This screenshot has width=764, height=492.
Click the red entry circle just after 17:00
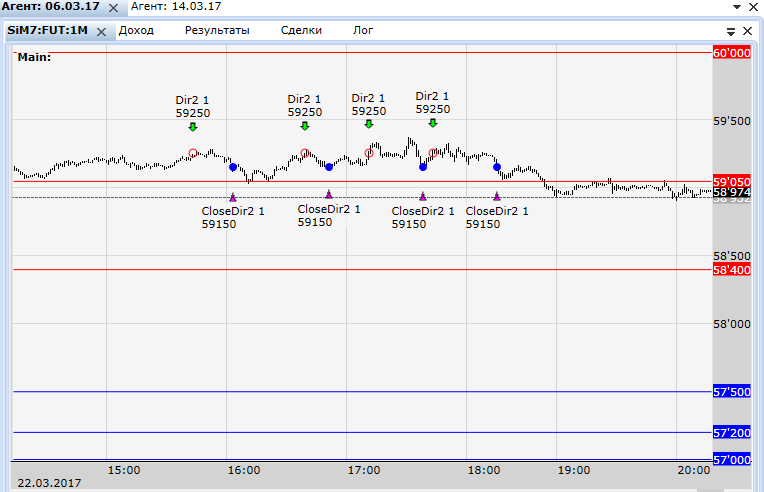369,153
